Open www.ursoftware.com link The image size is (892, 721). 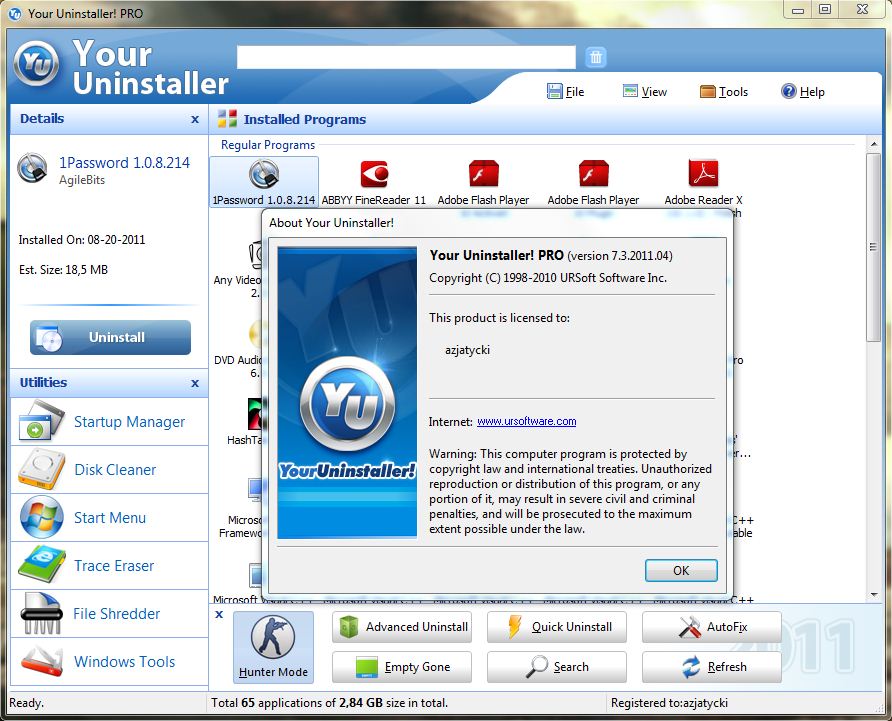point(526,422)
